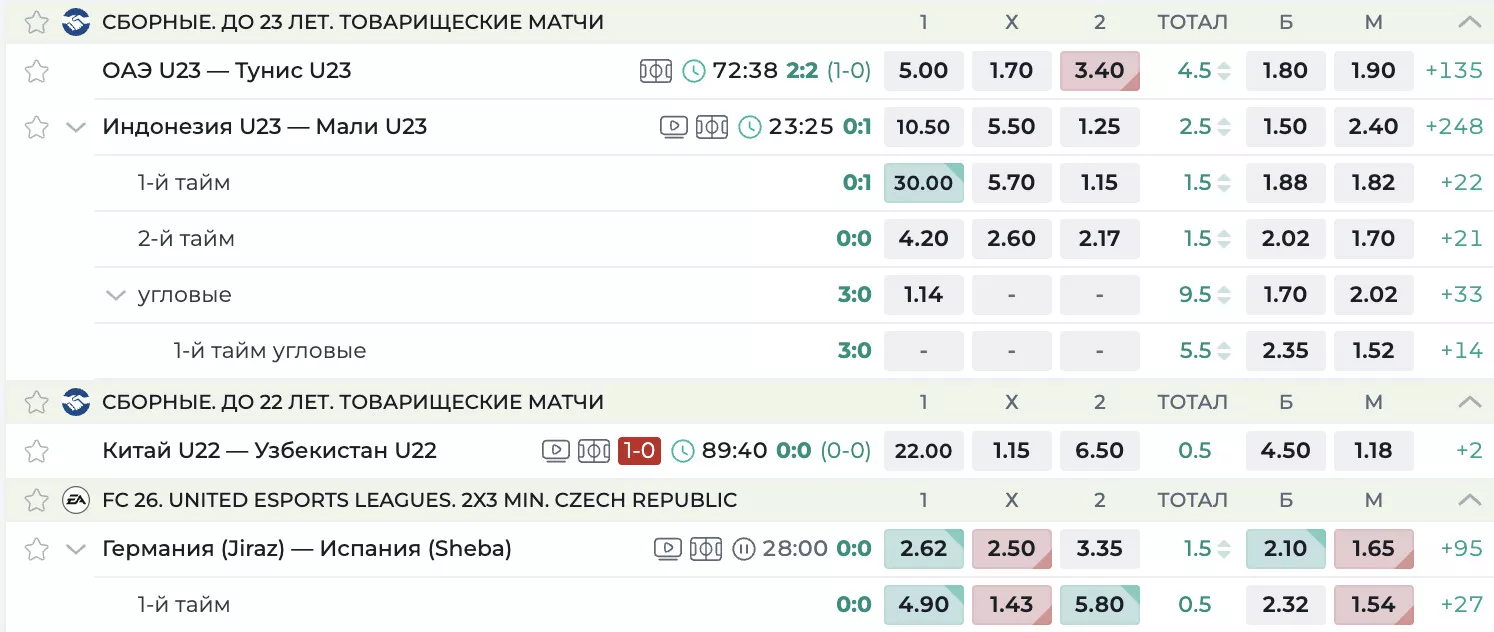Select draw odds 1.15 for Китай–Узбекистан
1494x632 pixels.
click(1011, 451)
